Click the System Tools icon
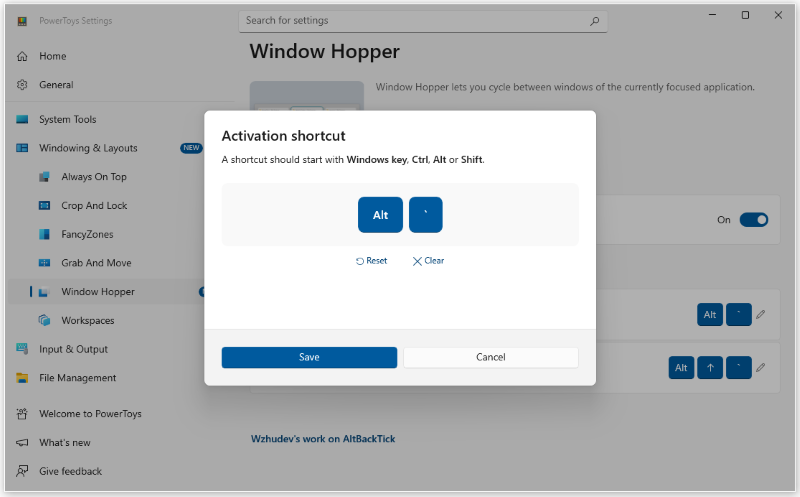The width and height of the screenshot is (800, 497). [x=22, y=119]
